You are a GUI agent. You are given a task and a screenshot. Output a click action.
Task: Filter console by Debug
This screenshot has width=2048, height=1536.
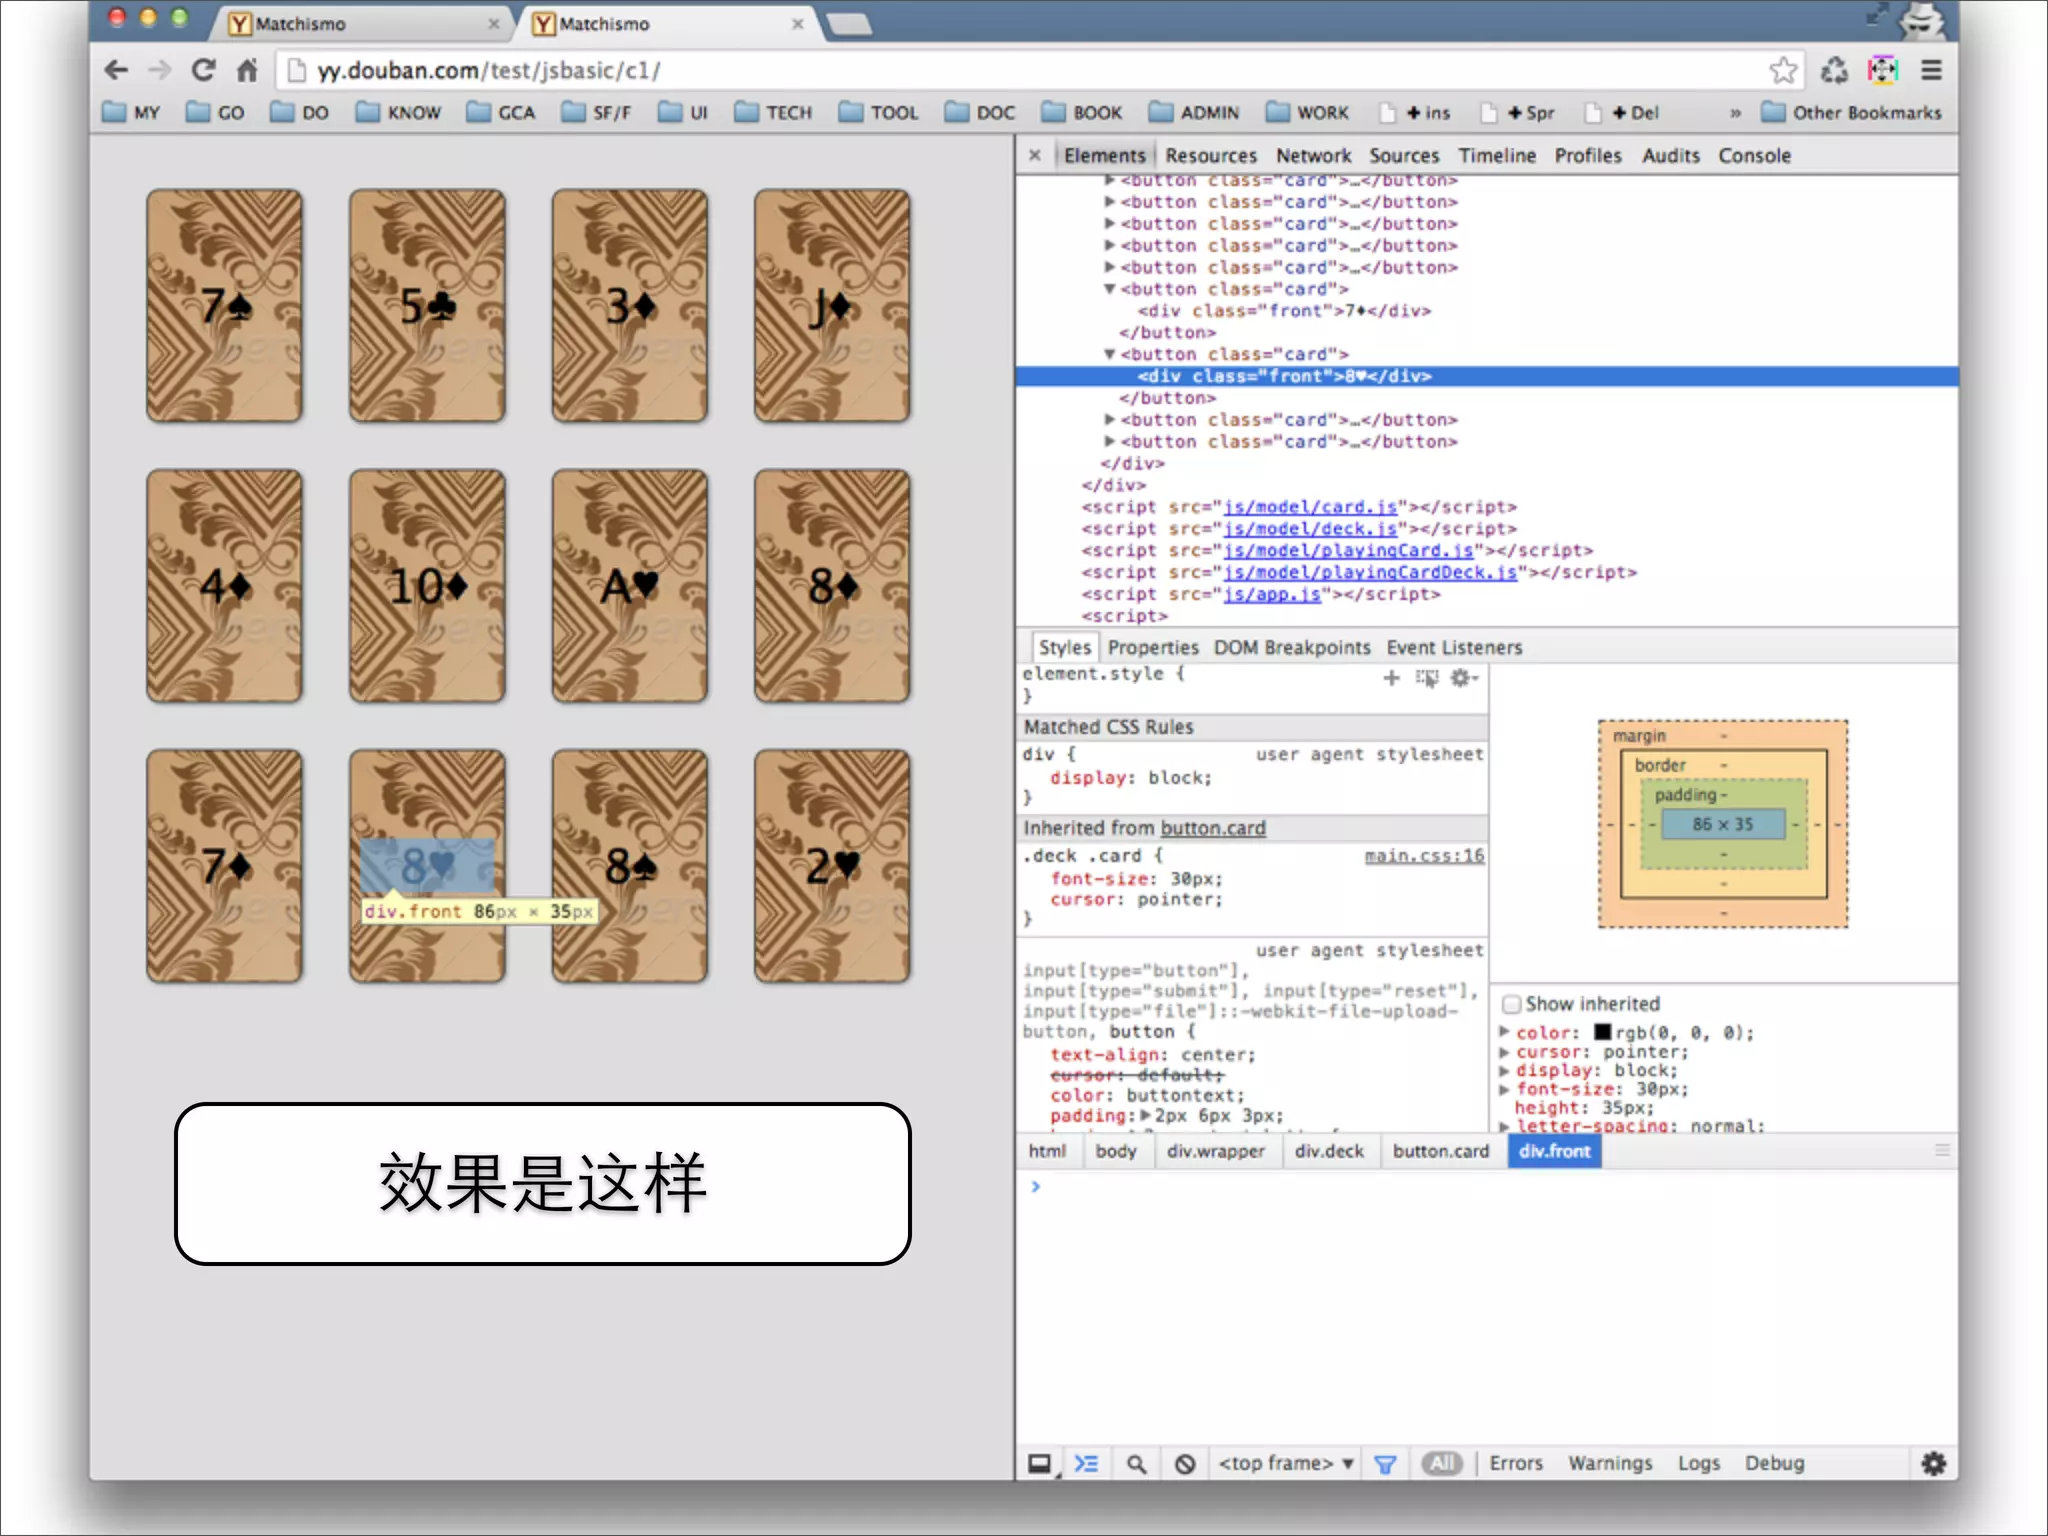[x=1775, y=1464]
